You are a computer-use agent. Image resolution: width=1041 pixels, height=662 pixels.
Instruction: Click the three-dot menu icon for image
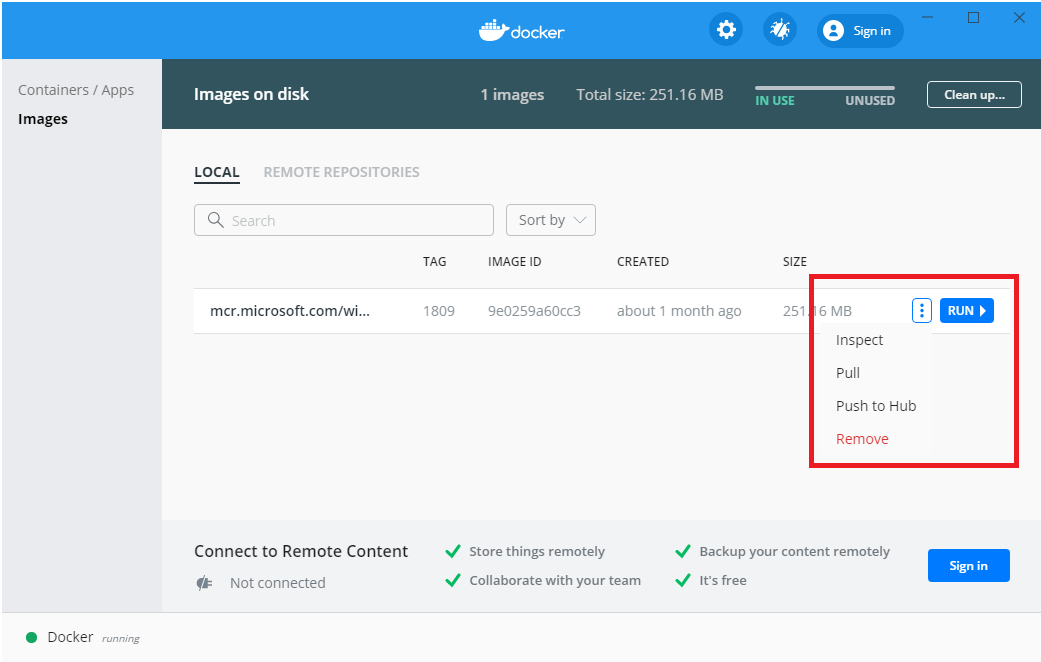(x=922, y=311)
